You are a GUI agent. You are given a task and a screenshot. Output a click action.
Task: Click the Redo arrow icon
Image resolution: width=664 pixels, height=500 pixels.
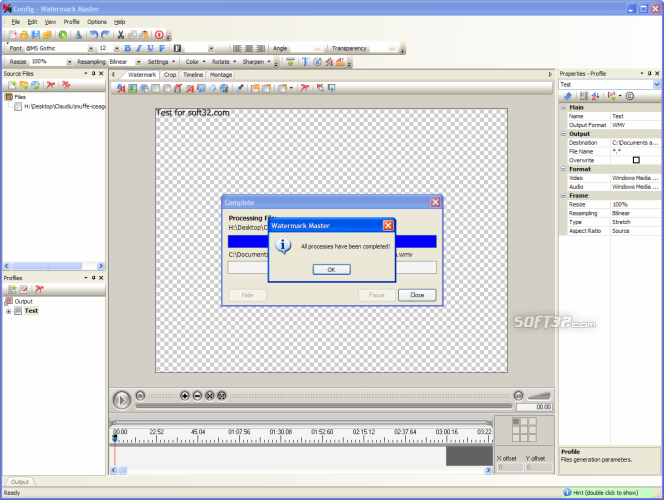click(105, 35)
